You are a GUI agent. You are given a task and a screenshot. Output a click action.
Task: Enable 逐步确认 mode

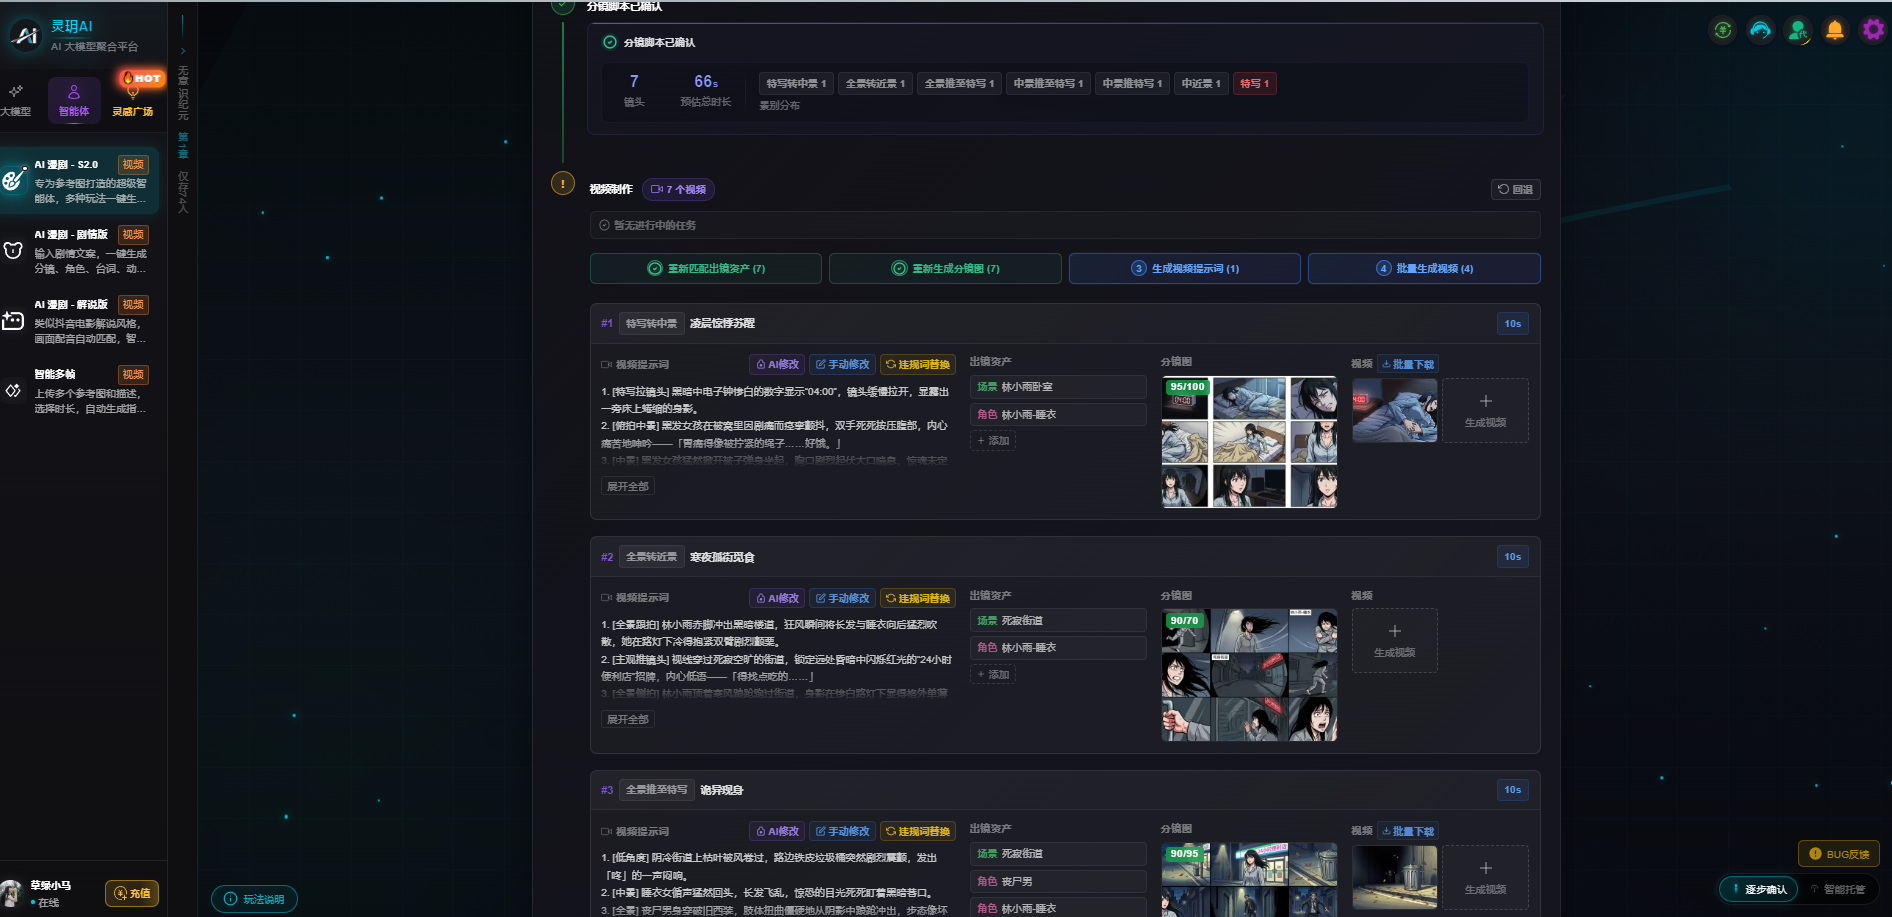pos(1760,889)
